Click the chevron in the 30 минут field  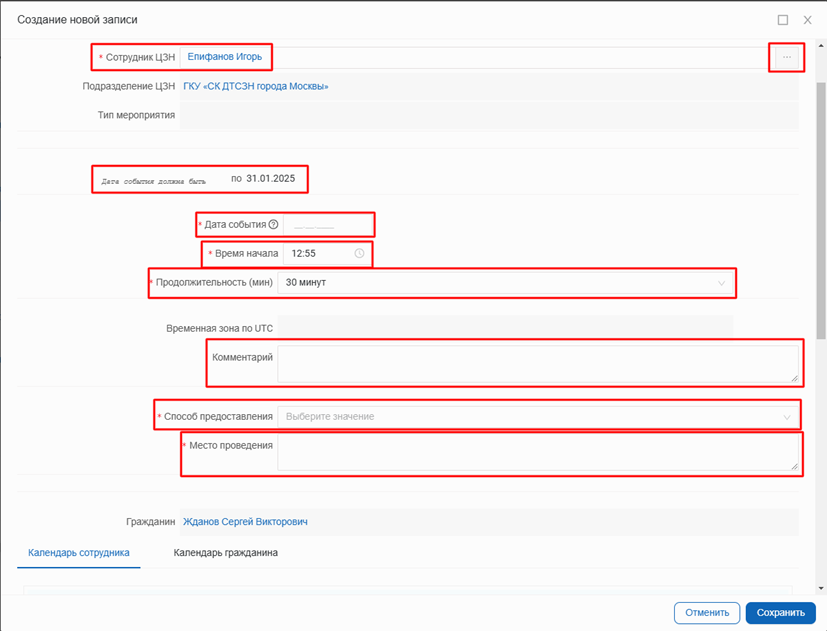pos(722,283)
